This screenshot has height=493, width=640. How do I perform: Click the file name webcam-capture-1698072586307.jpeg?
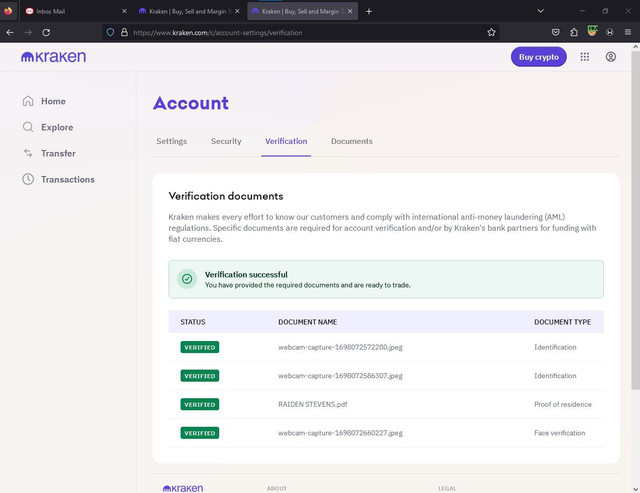point(340,375)
